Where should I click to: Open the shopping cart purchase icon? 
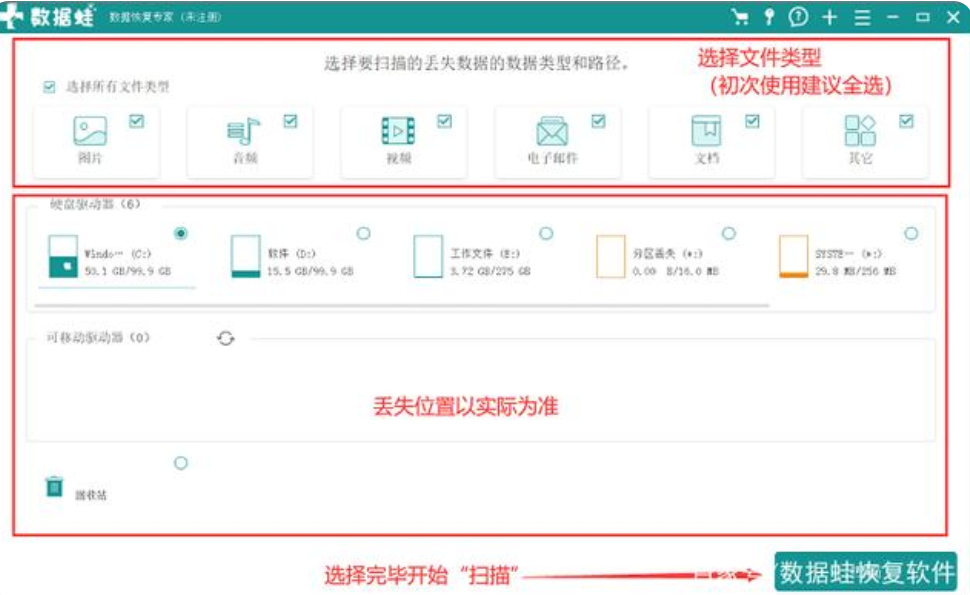pos(740,15)
